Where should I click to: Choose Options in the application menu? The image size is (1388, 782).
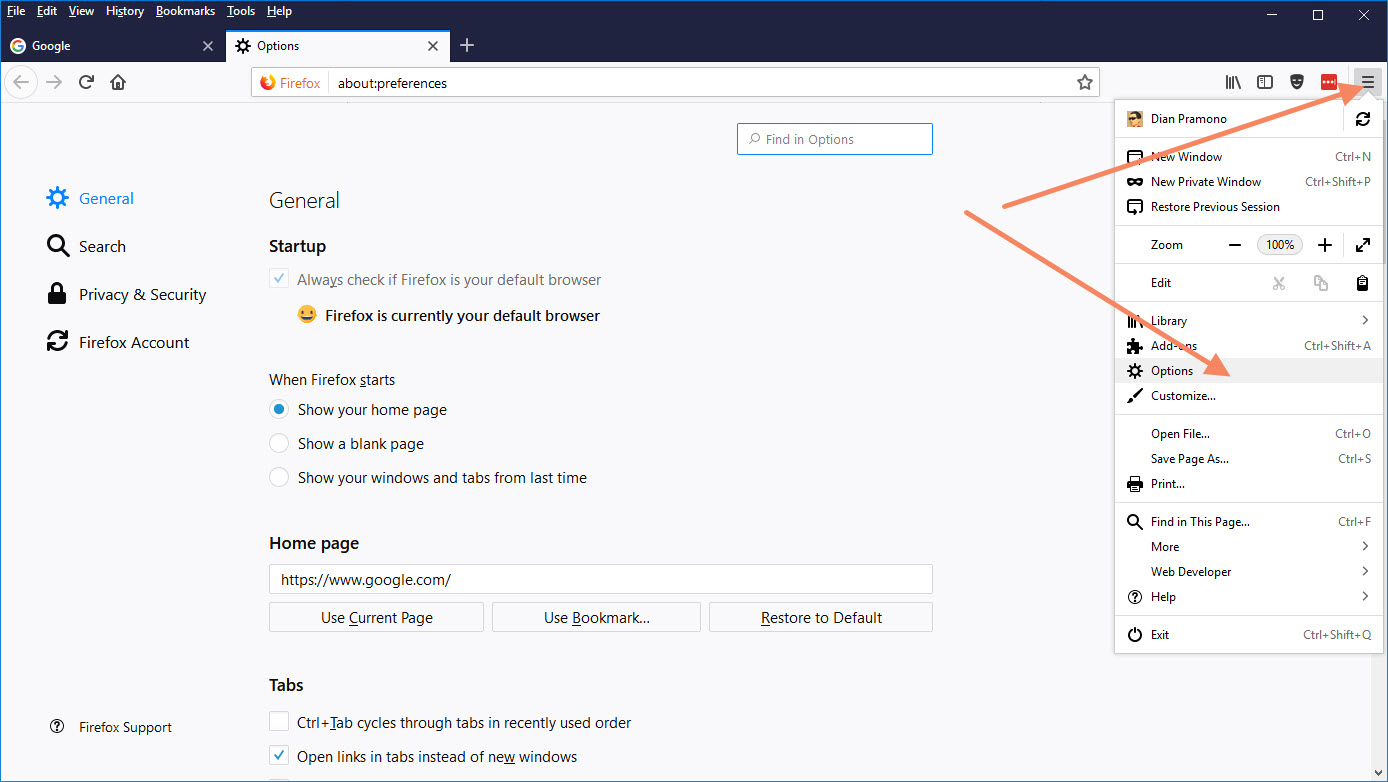[x=1249, y=371]
